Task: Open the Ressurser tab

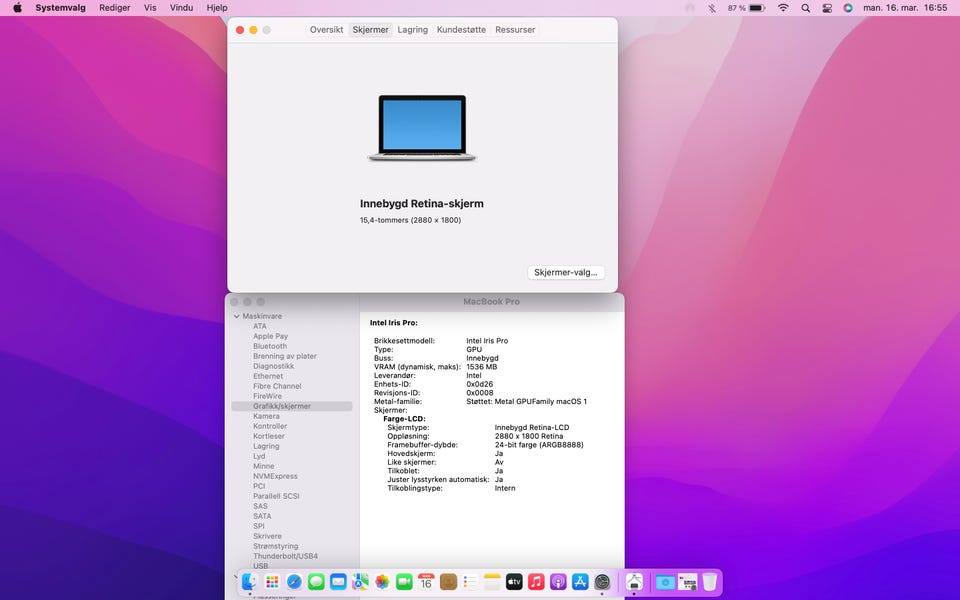Action: click(x=515, y=30)
